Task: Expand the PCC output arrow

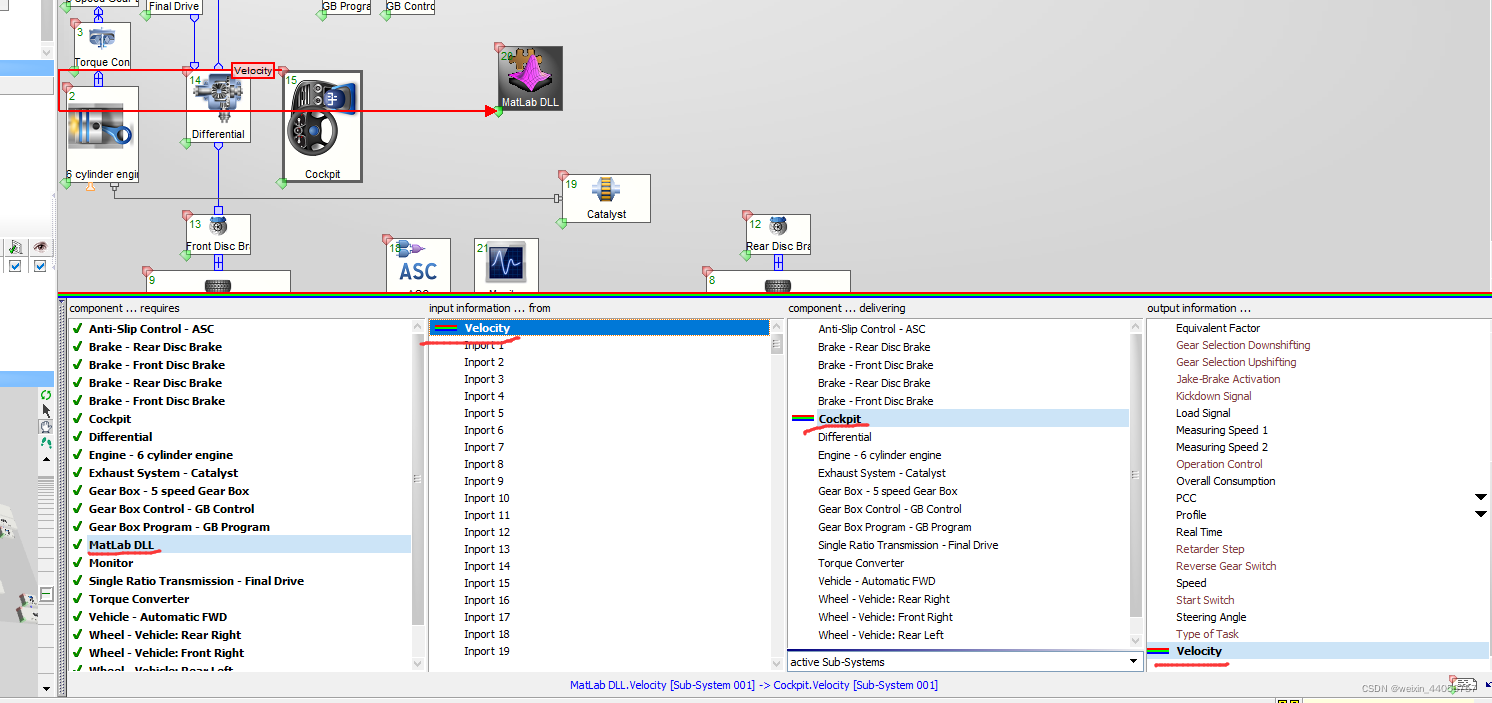Action: click(x=1481, y=497)
